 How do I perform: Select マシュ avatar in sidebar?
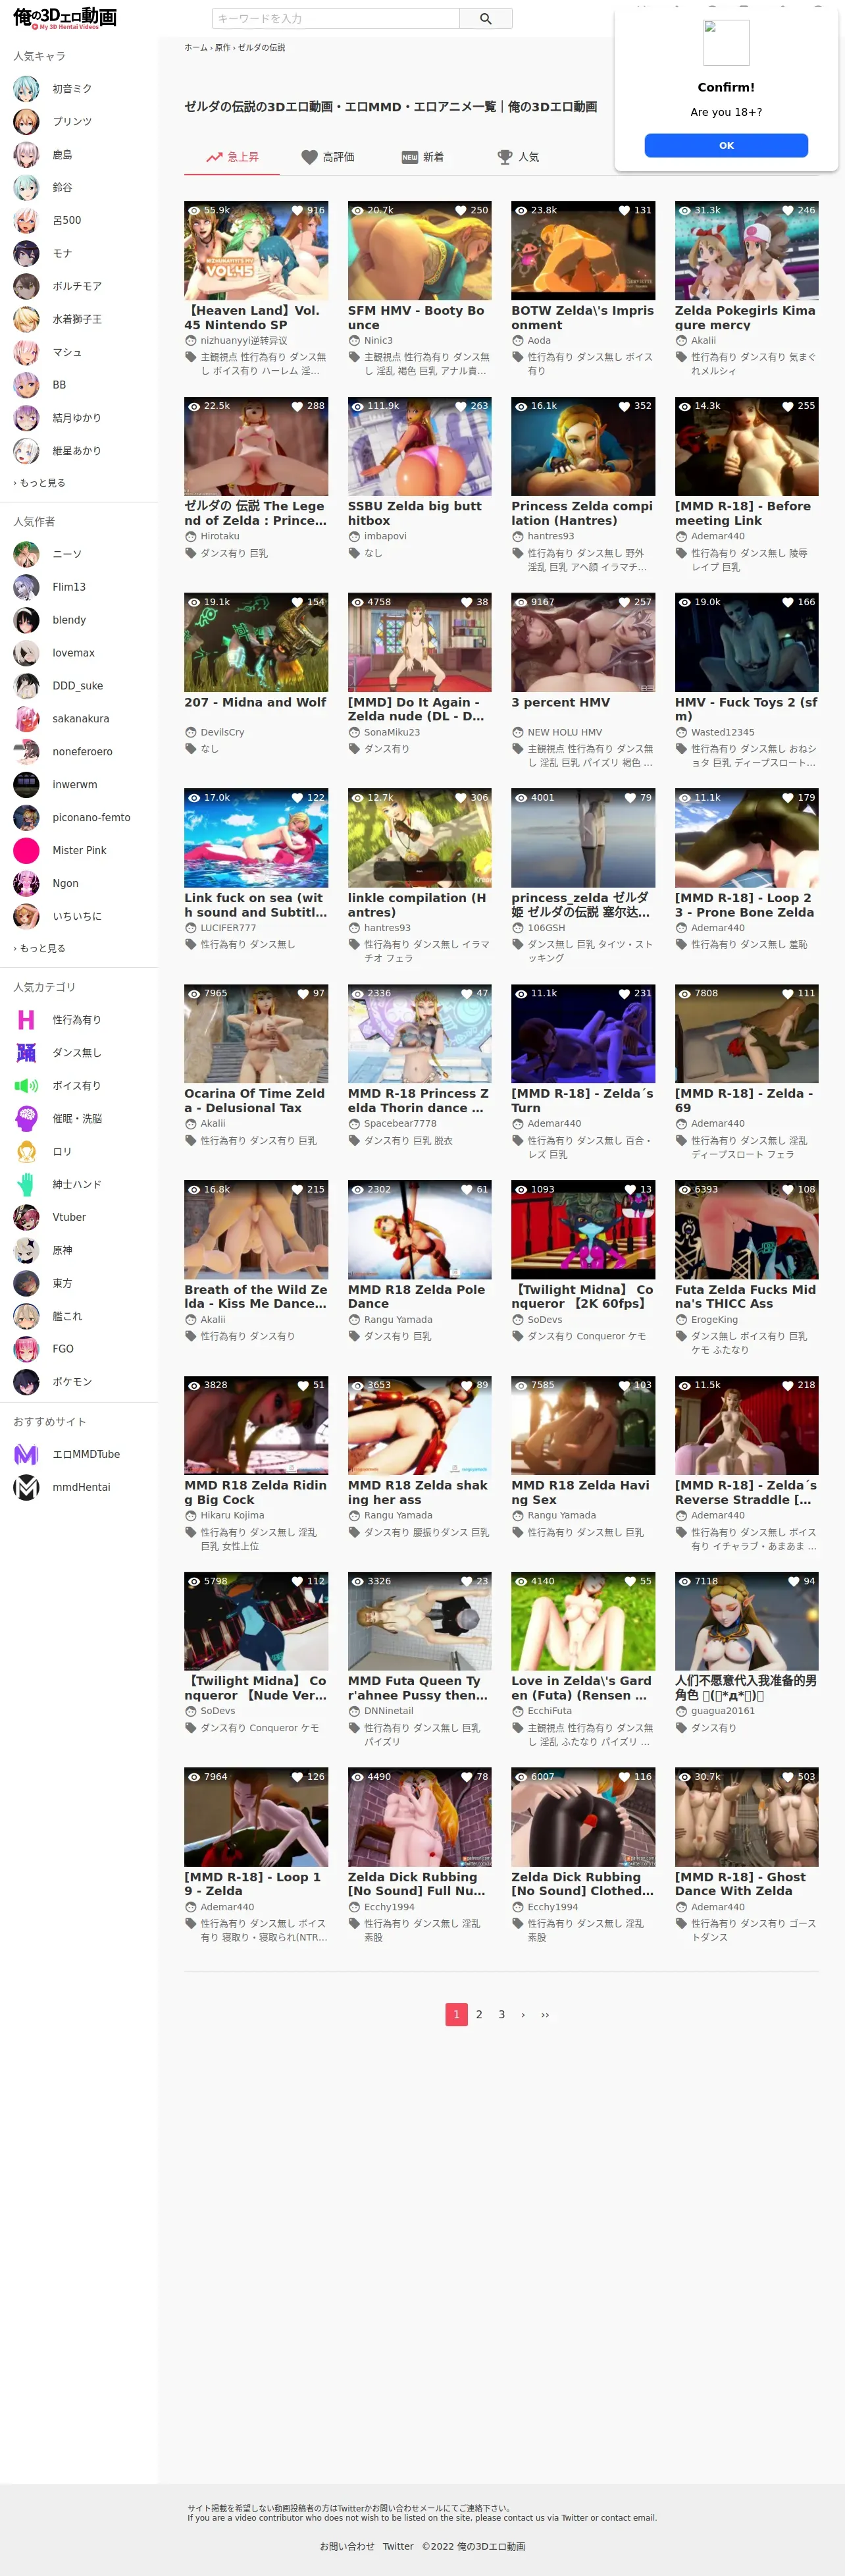[26, 353]
